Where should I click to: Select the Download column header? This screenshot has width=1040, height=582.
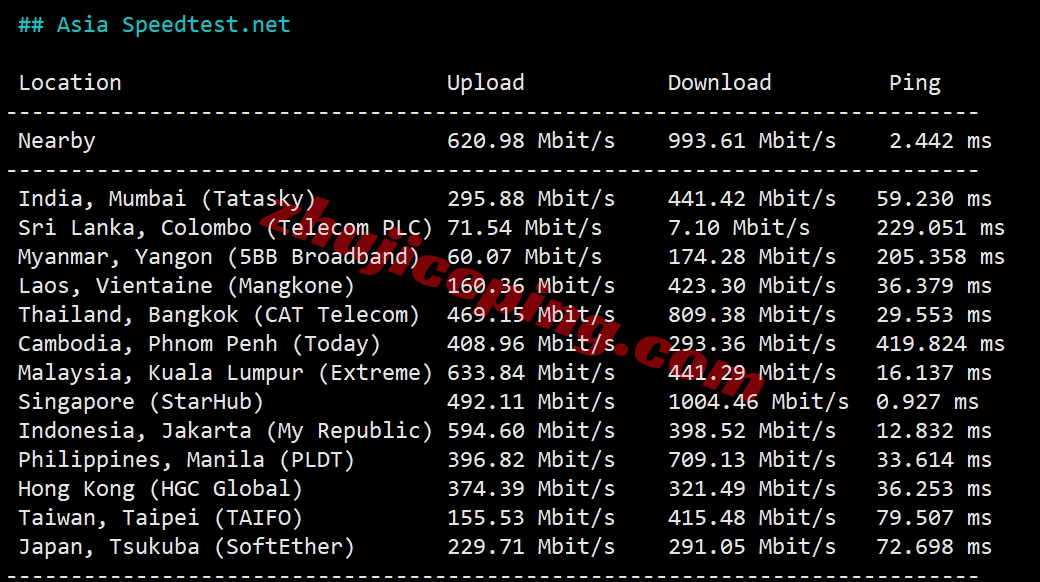(719, 83)
